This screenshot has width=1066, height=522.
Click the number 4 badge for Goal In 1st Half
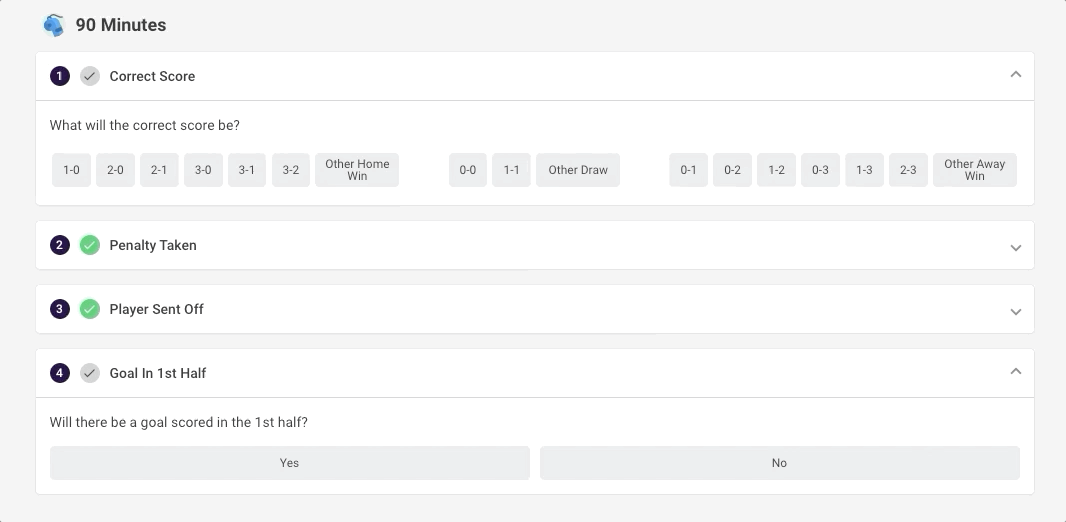point(60,373)
